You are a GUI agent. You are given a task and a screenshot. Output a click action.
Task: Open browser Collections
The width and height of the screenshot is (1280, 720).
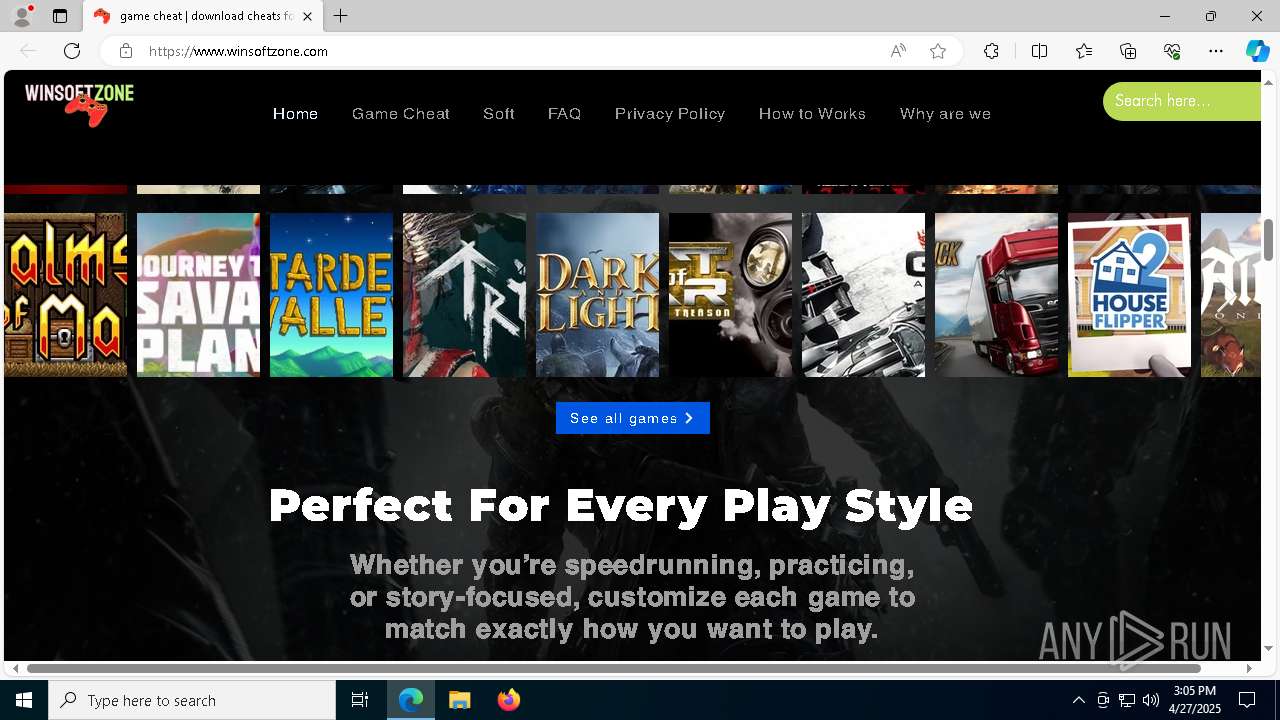(1128, 51)
